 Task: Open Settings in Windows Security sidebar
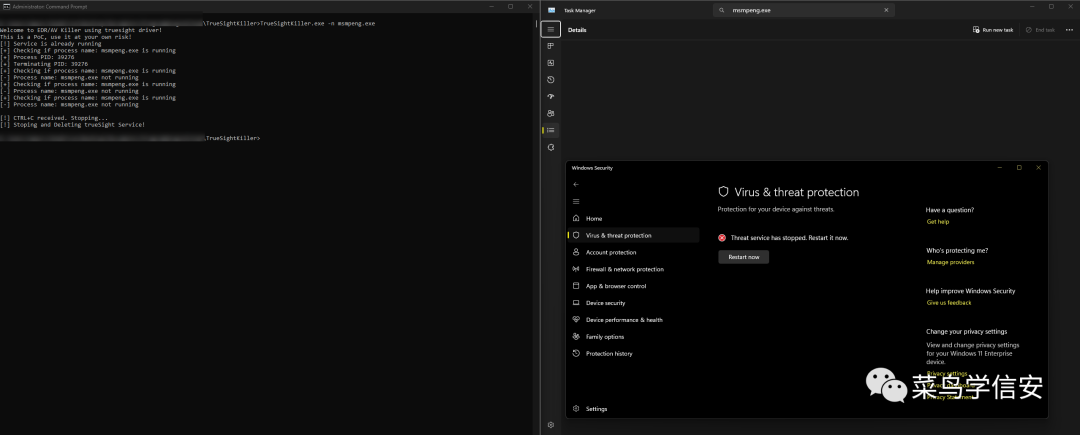633,409
